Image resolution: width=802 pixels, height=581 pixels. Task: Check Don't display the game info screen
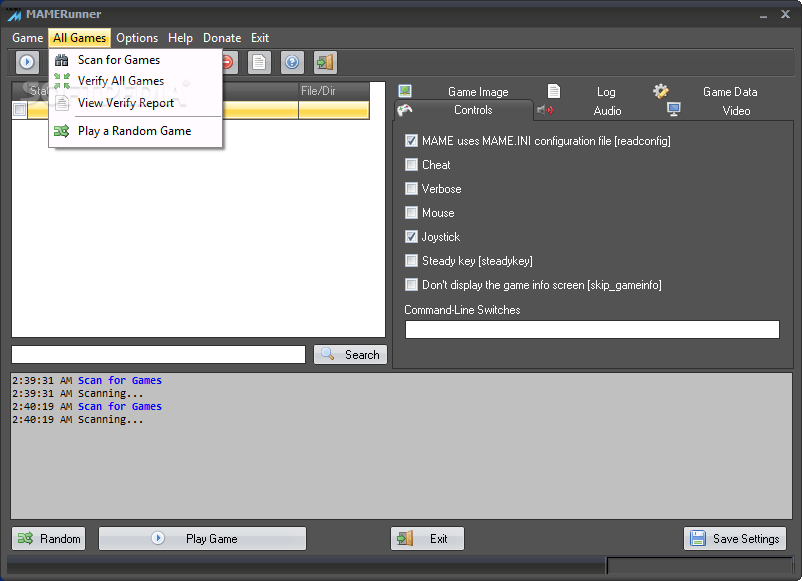pyautogui.click(x=411, y=285)
